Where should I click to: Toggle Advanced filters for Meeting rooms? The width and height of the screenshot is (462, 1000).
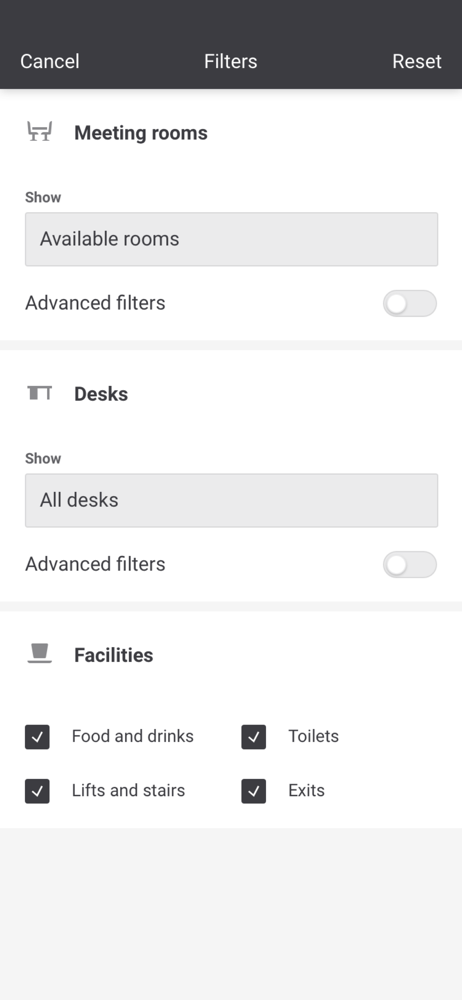point(410,304)
